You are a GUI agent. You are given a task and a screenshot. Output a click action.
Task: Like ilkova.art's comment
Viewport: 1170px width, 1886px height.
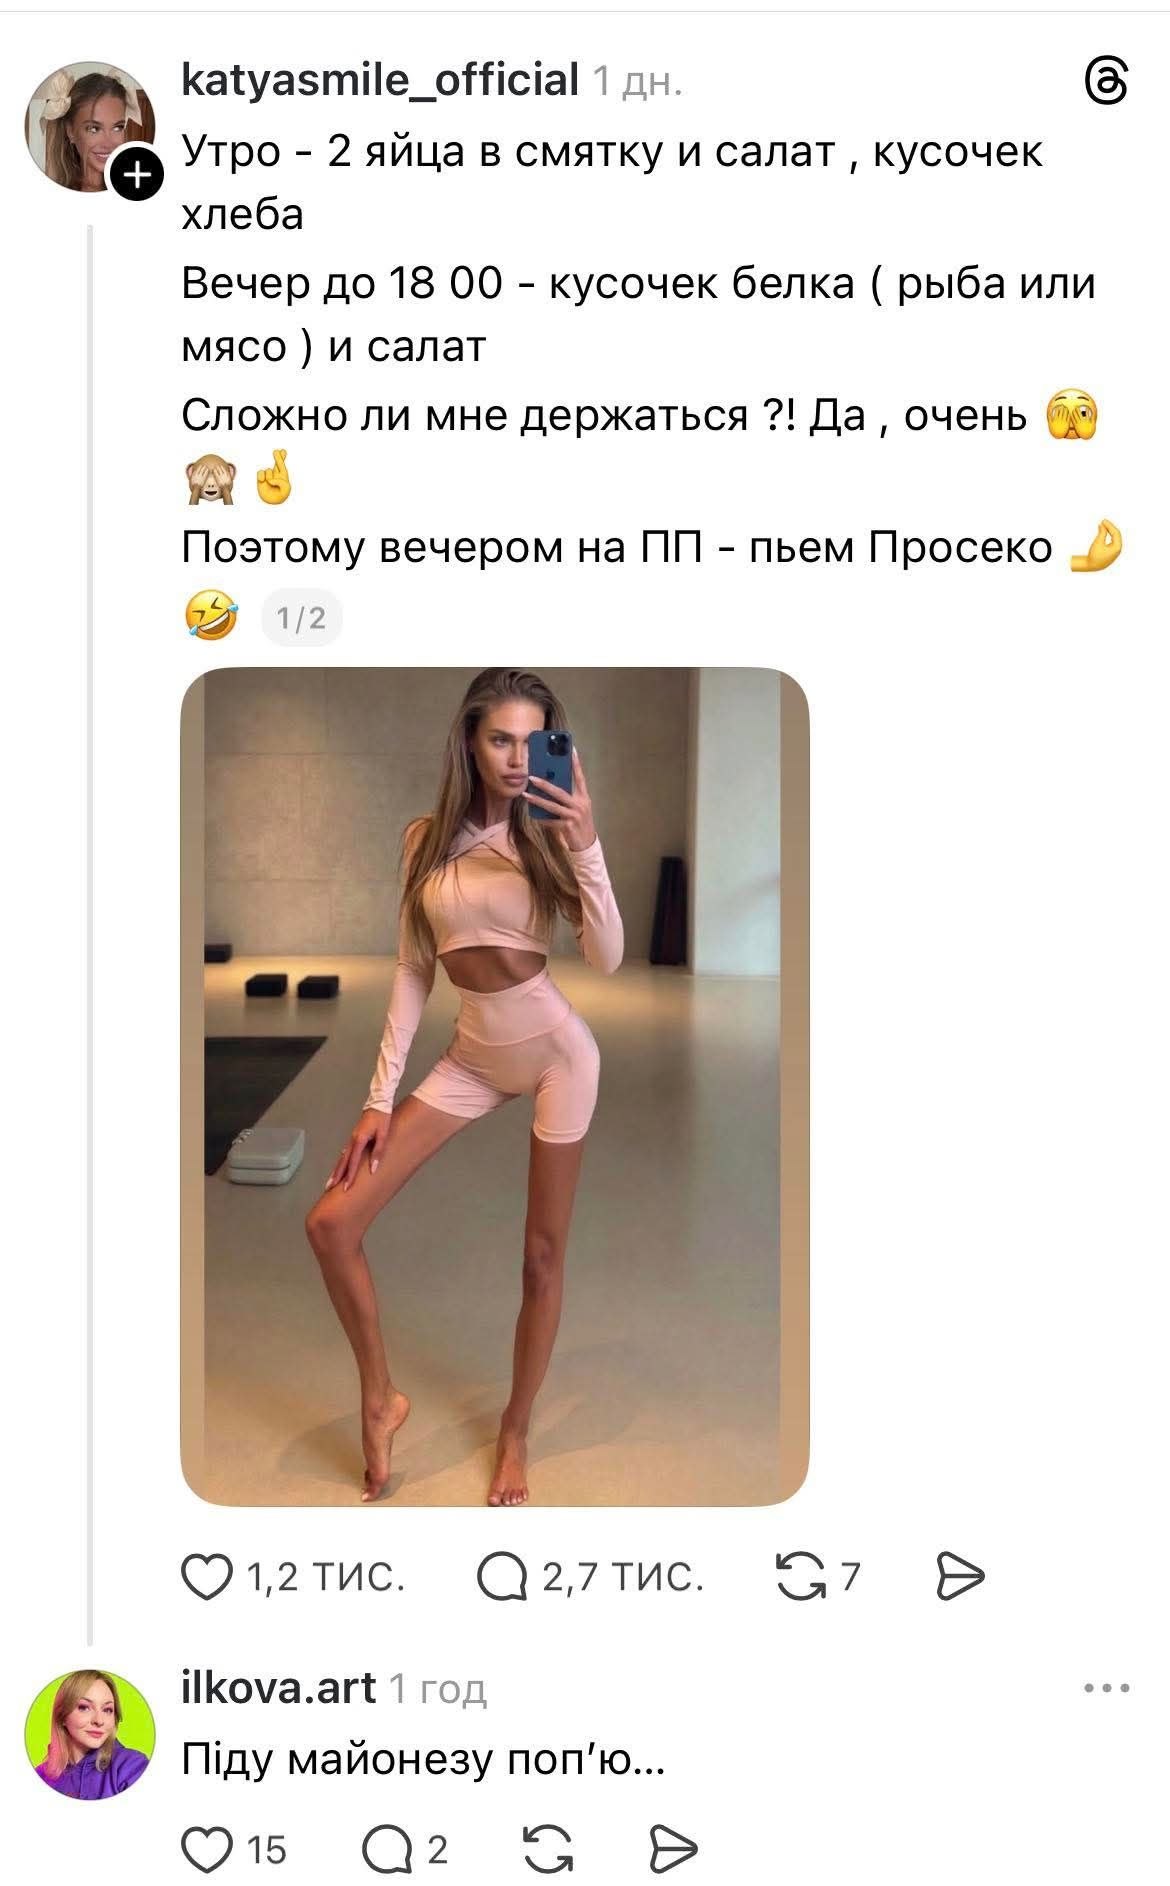click(206, 1849)
